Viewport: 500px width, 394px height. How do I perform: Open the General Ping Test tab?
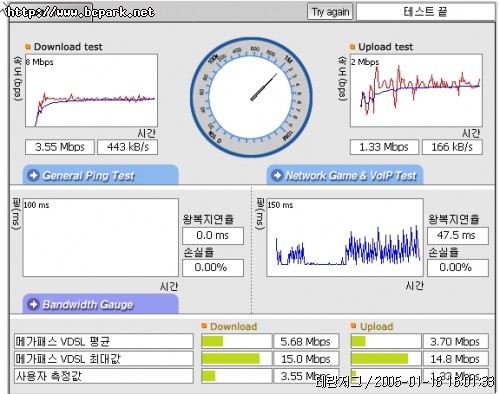(101, 175)
